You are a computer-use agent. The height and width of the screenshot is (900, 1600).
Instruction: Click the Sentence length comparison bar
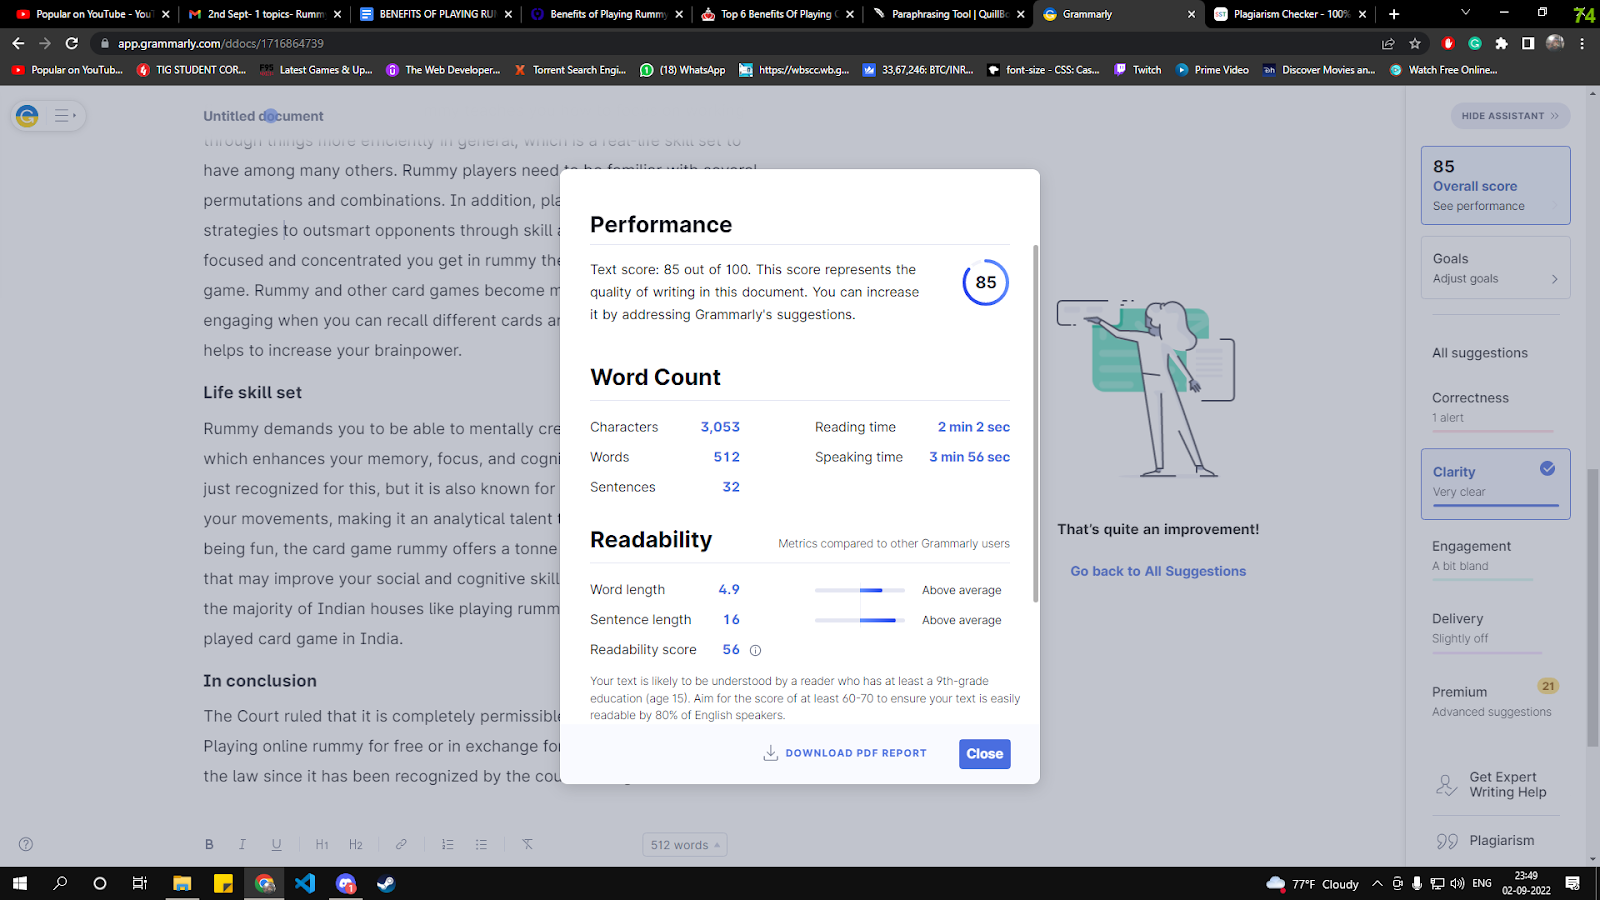[x=860, y=620]
